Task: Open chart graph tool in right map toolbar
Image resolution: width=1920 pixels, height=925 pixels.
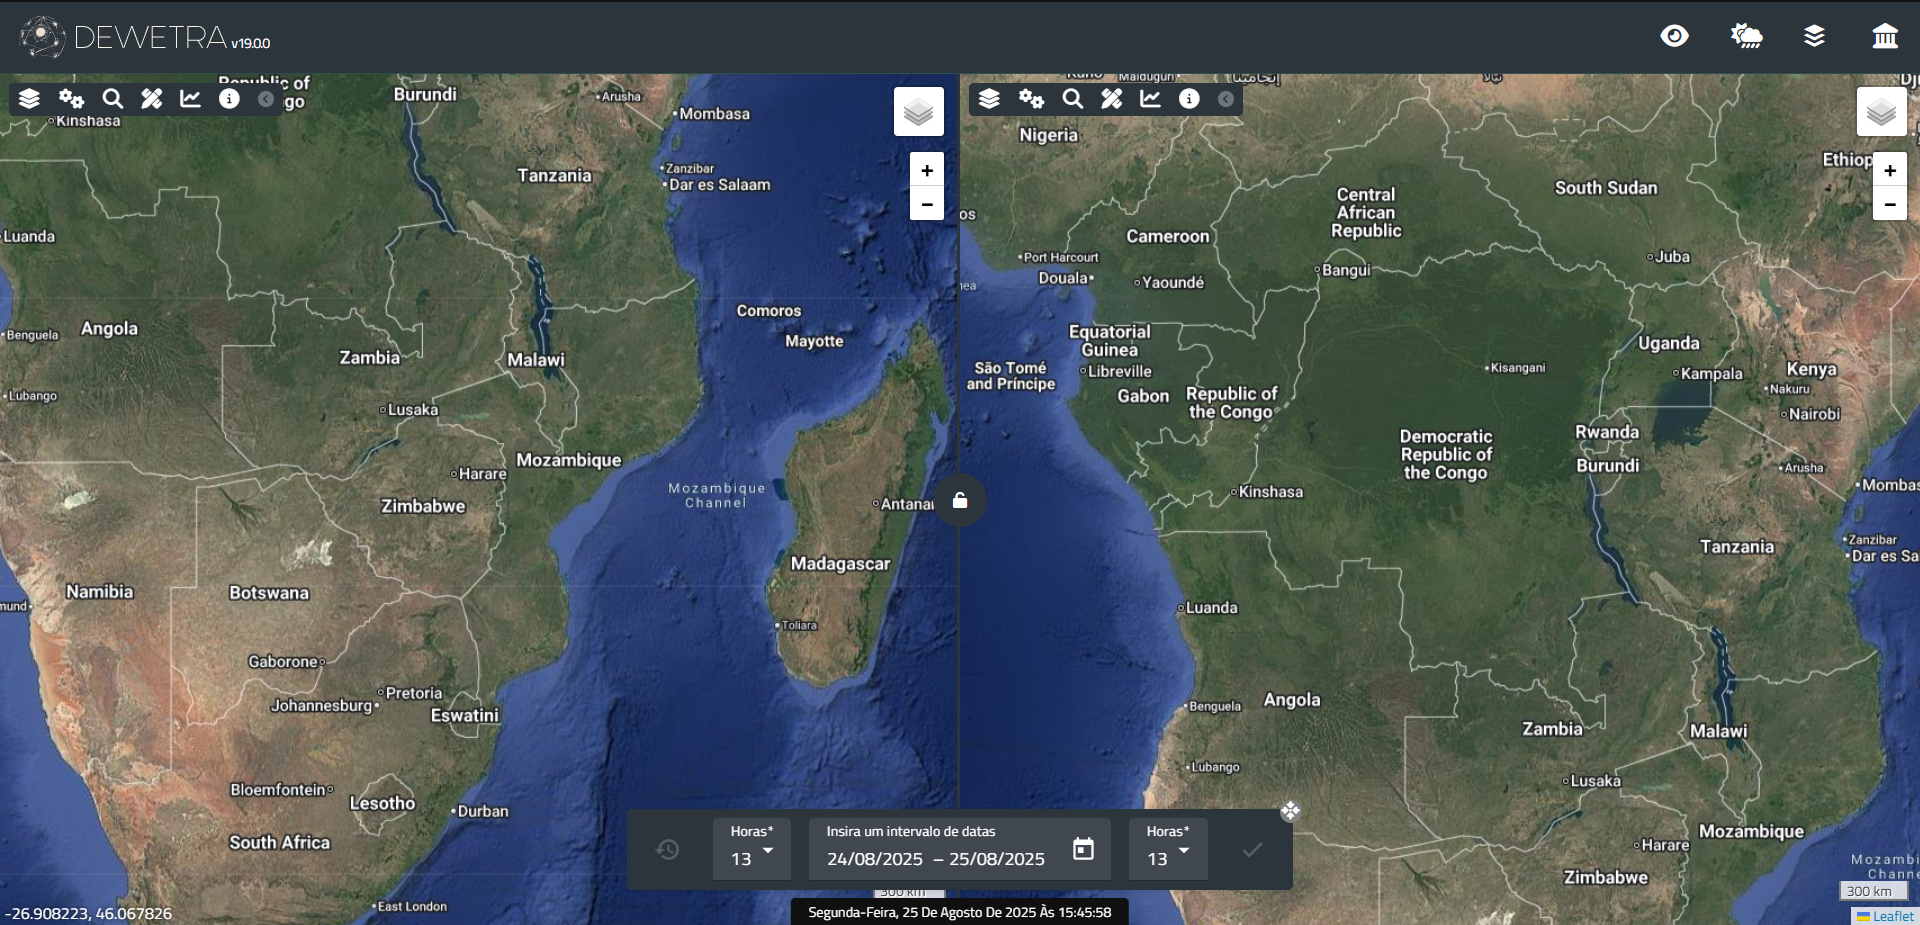Action: (x=1150, y=99)
